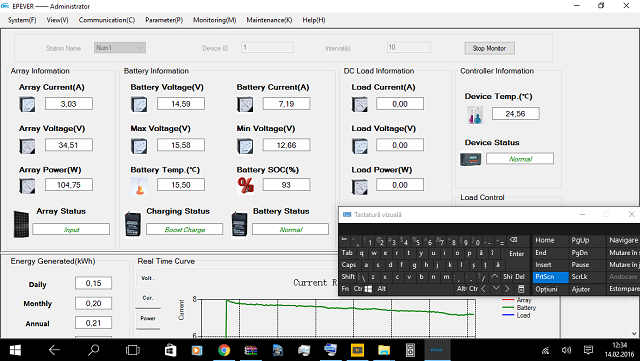
Task: Click the left arrow key on the on-screen keyboard
Action: 483,289
